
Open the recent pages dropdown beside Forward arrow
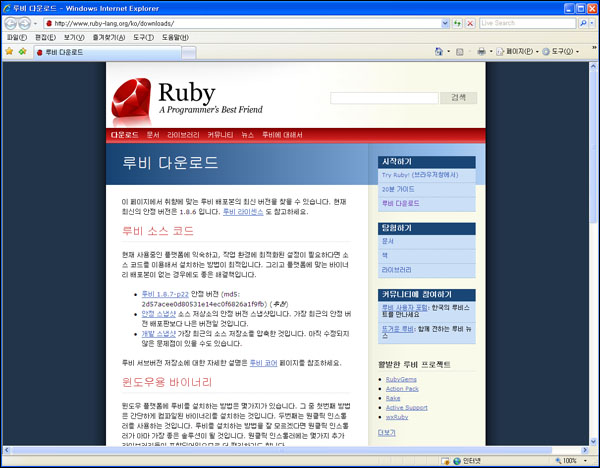(35, 24)
